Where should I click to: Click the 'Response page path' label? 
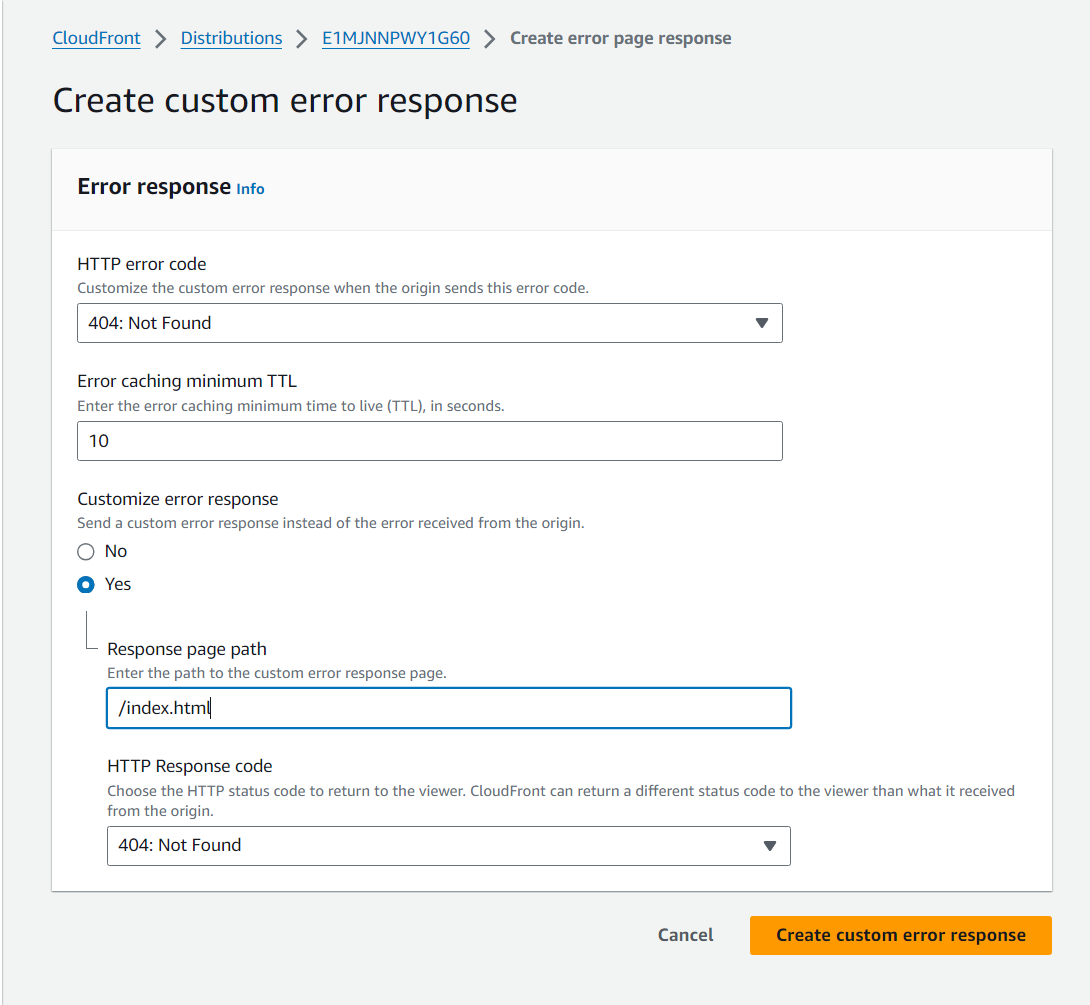coord(187,649)
